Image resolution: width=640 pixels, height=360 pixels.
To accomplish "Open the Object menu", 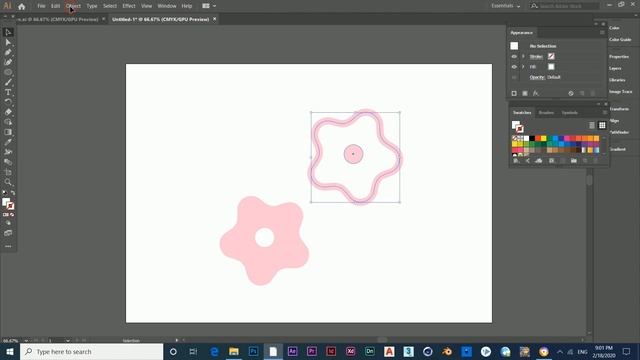I will click(x=73, y=6).
